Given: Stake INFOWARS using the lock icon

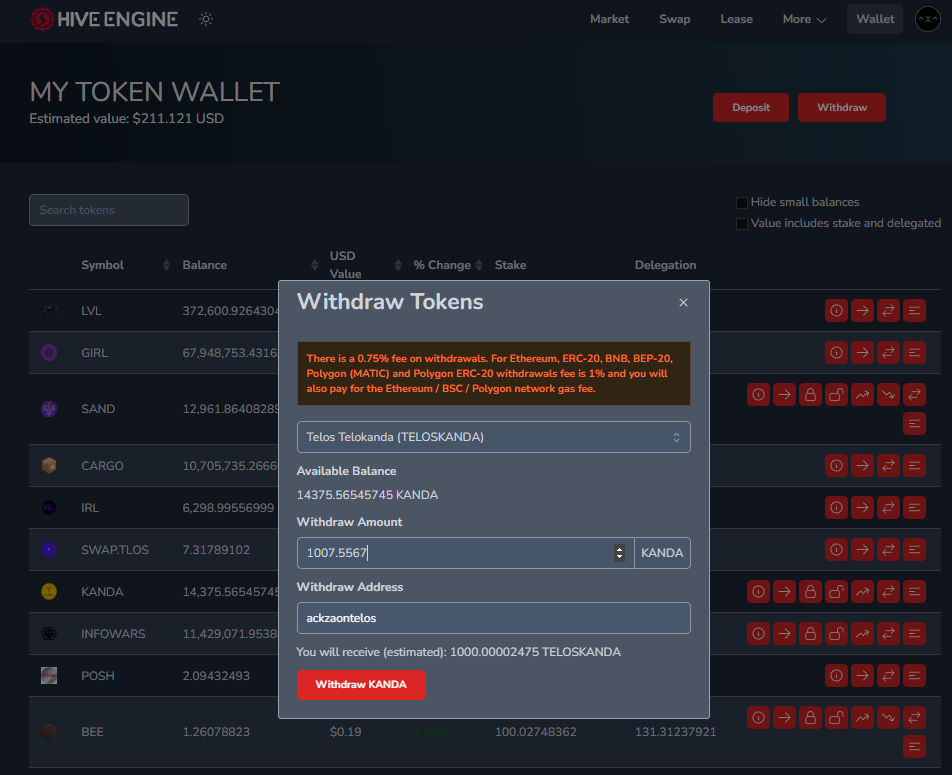Looking at the screenshot, I should coord(811,634).
